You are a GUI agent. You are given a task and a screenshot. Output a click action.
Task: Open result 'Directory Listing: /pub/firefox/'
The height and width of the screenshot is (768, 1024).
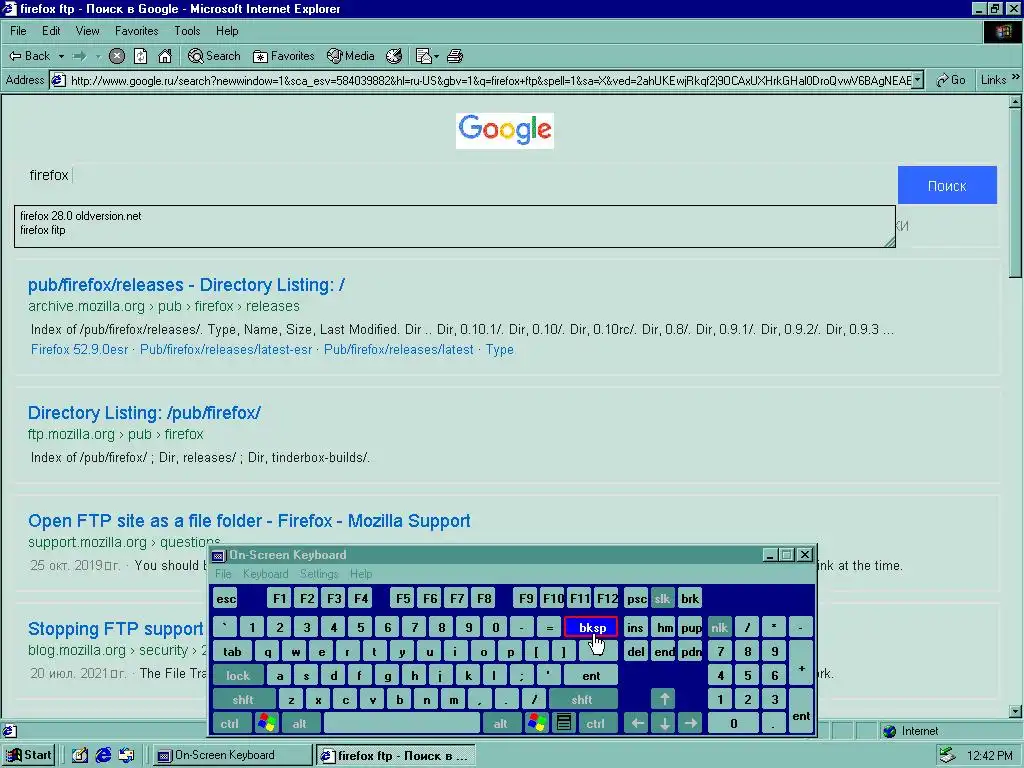point(144,413)
